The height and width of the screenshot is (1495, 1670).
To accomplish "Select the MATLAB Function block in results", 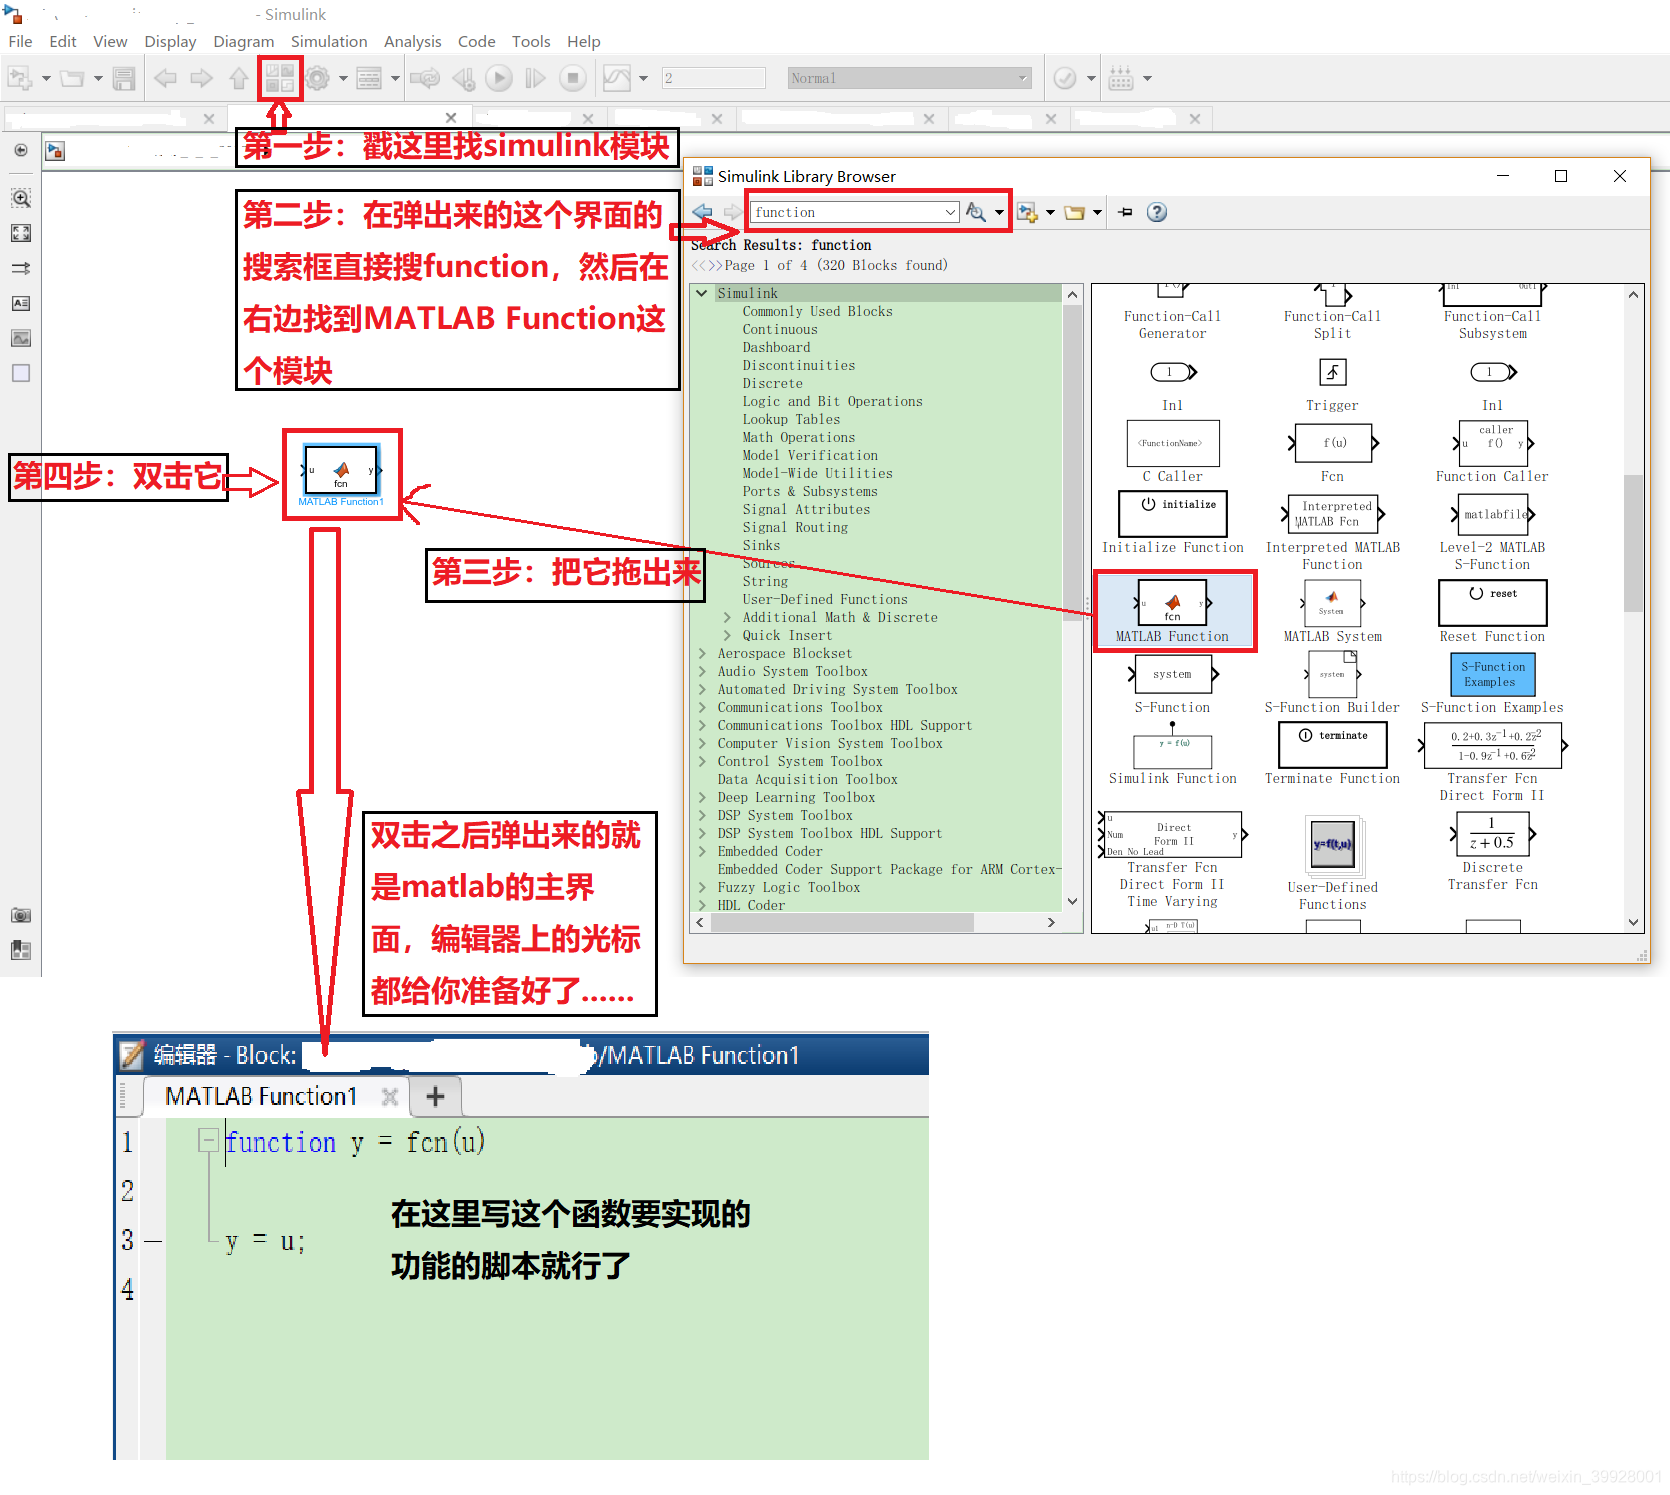I will 1173,612.
